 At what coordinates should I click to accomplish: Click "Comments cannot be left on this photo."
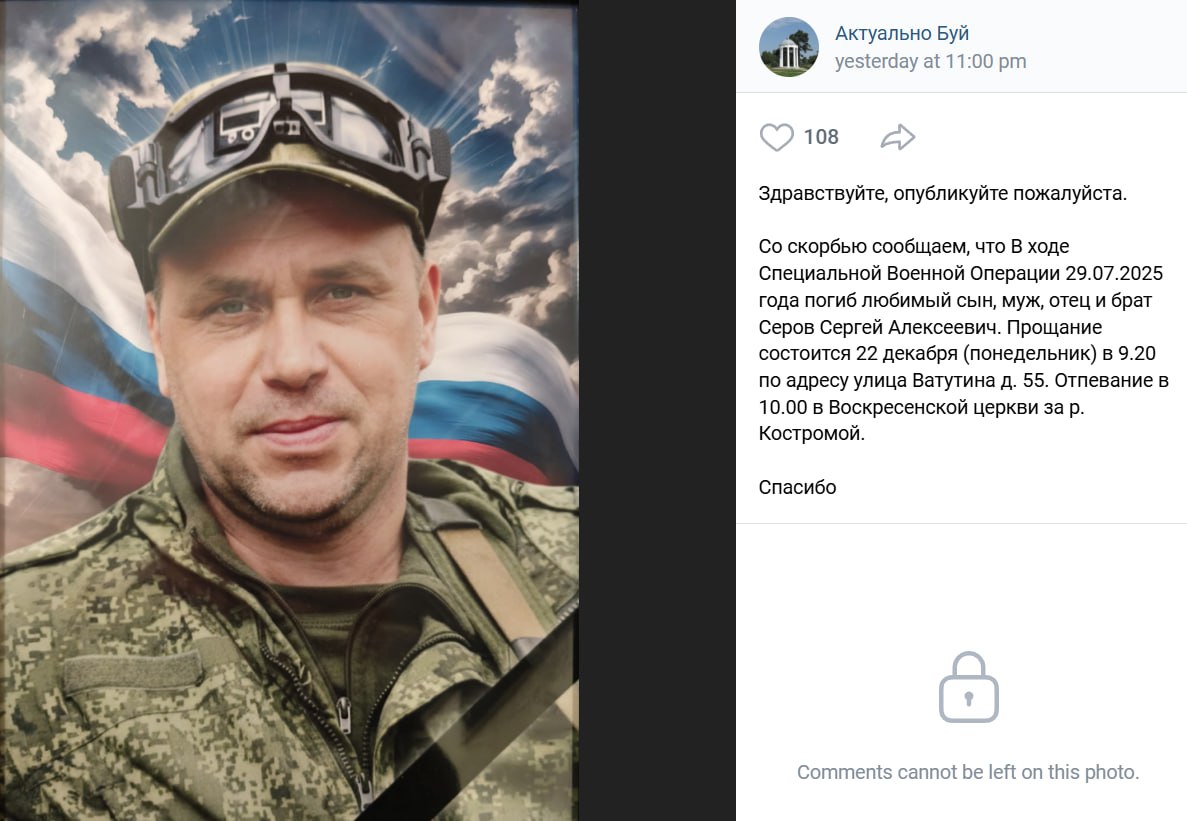point(968,772)
